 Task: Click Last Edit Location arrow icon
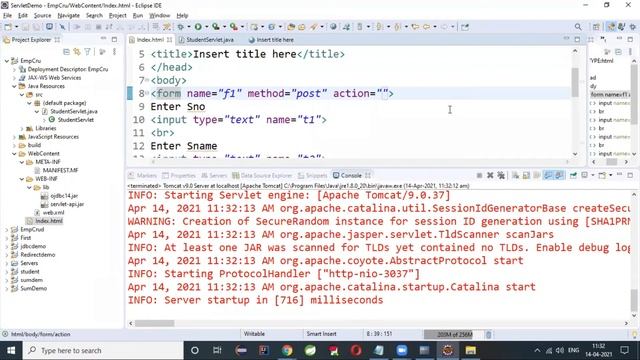pos(415,27)
